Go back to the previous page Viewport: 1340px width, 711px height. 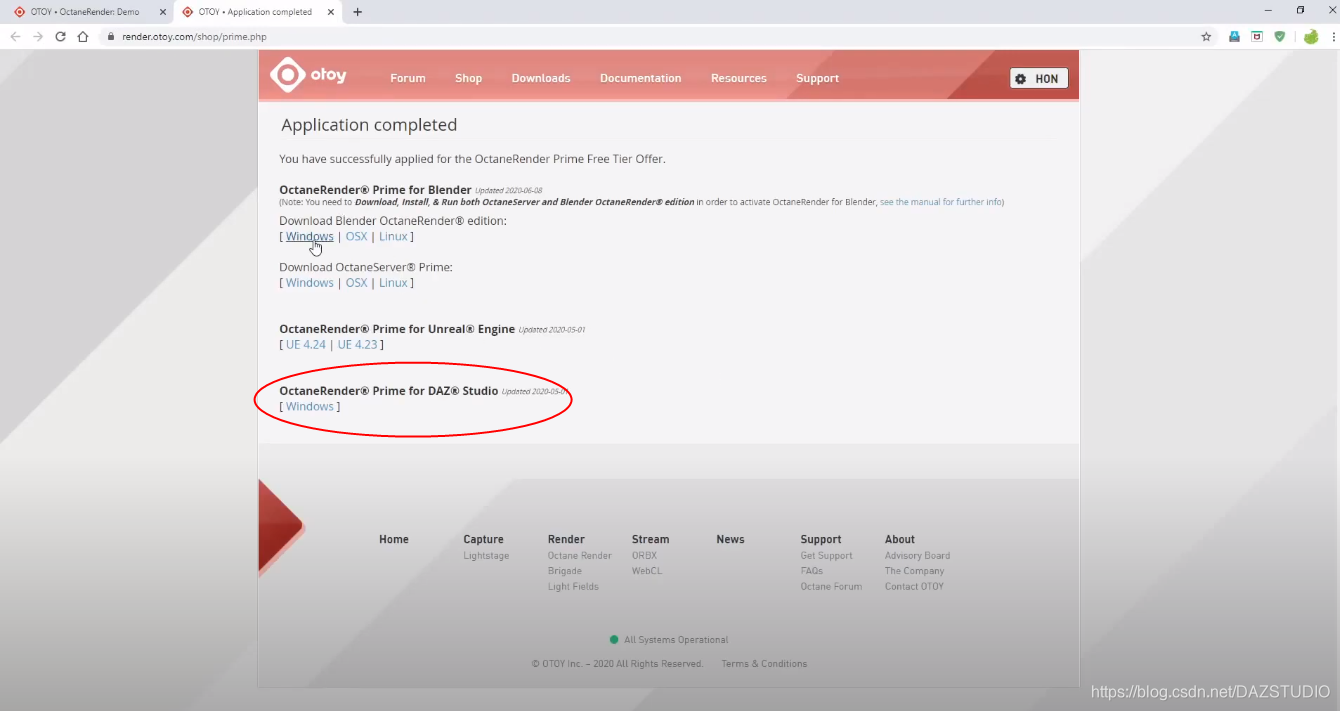tap(15, 36)
